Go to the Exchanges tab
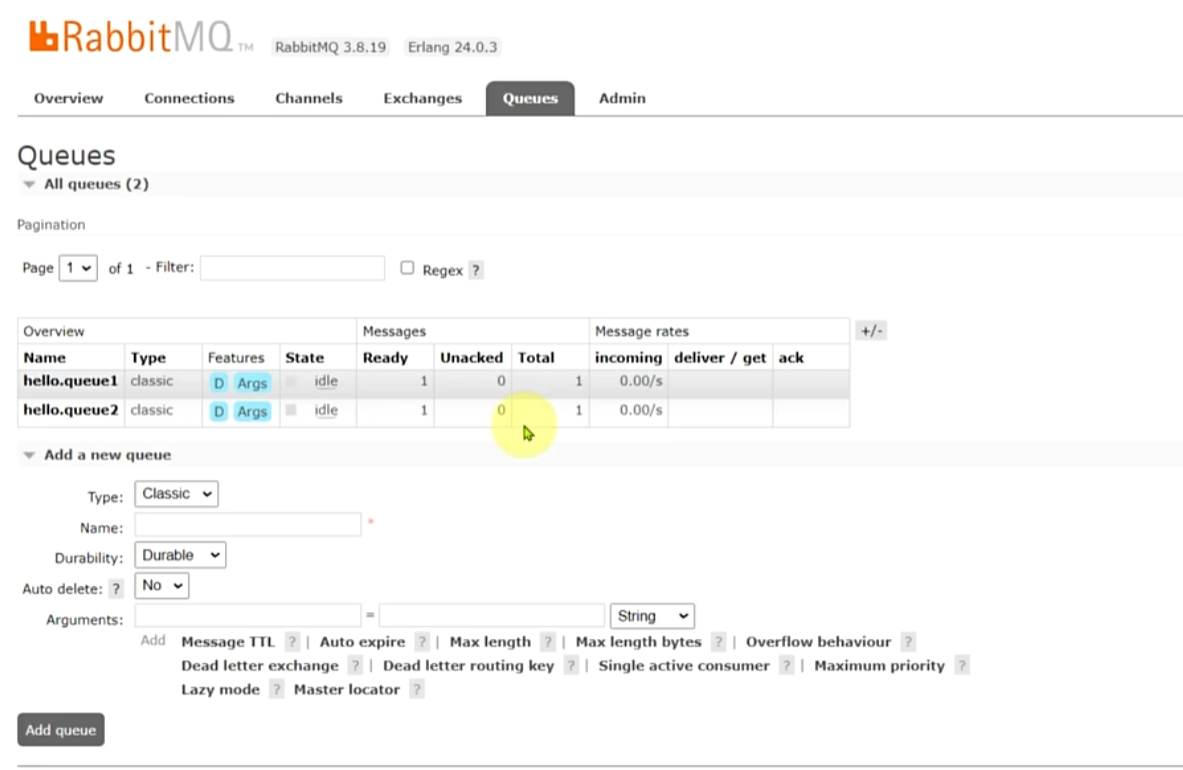 (x=422, y=98)
